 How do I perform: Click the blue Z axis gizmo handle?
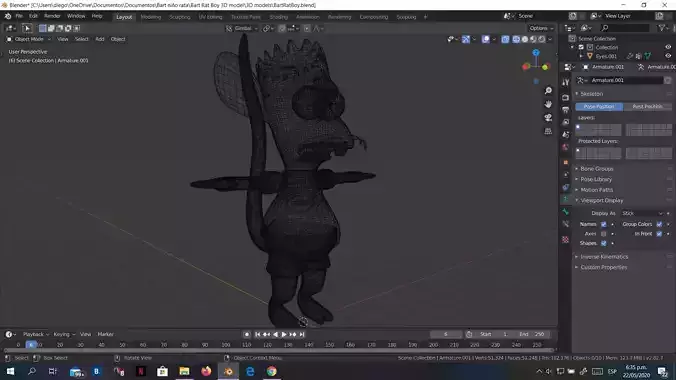(536, 53)
